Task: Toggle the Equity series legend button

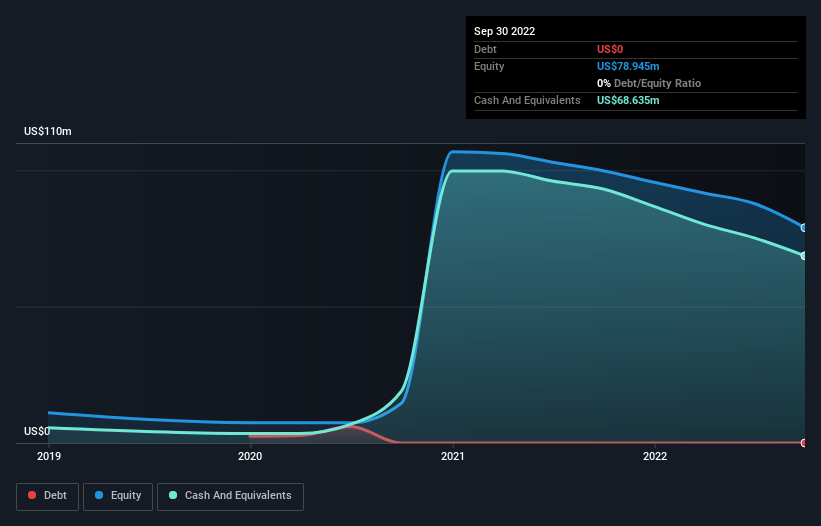Action: 118,496
